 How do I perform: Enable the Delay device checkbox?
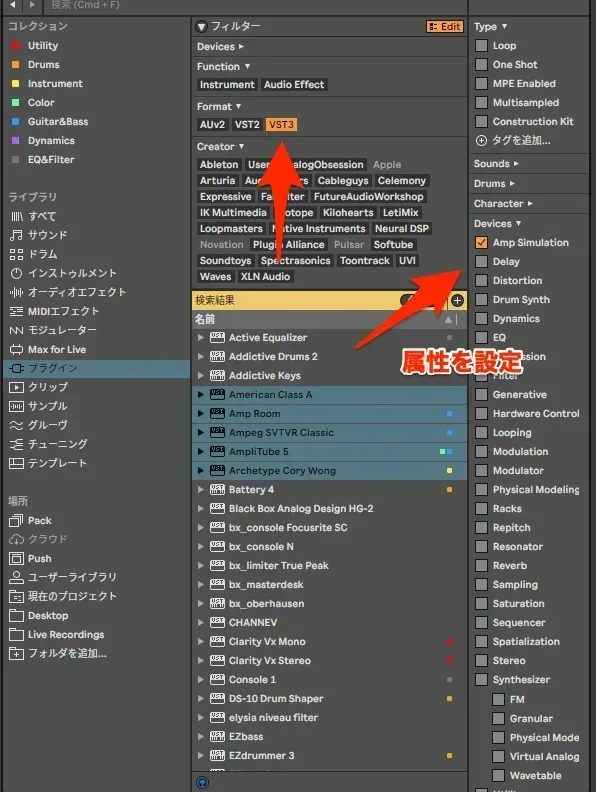pyautogui.click(x=481, y=262)
